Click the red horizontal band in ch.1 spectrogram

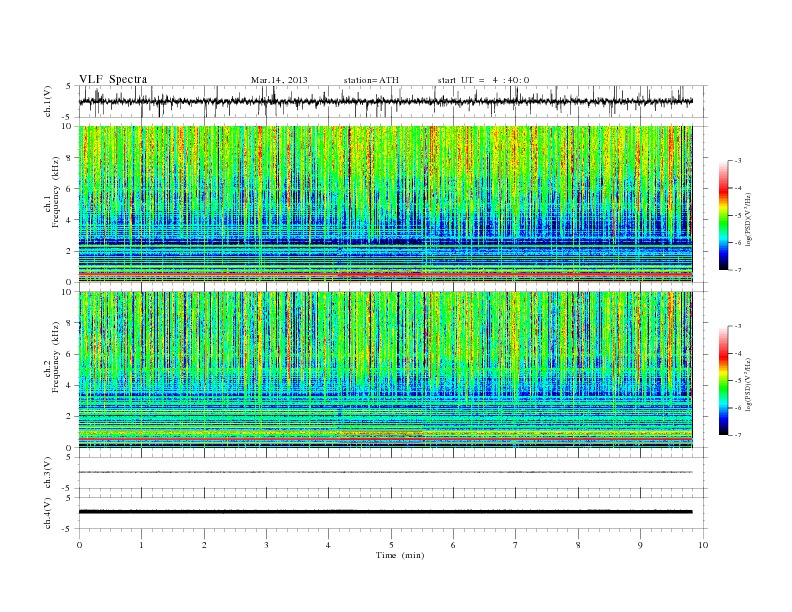pos(385,274)
